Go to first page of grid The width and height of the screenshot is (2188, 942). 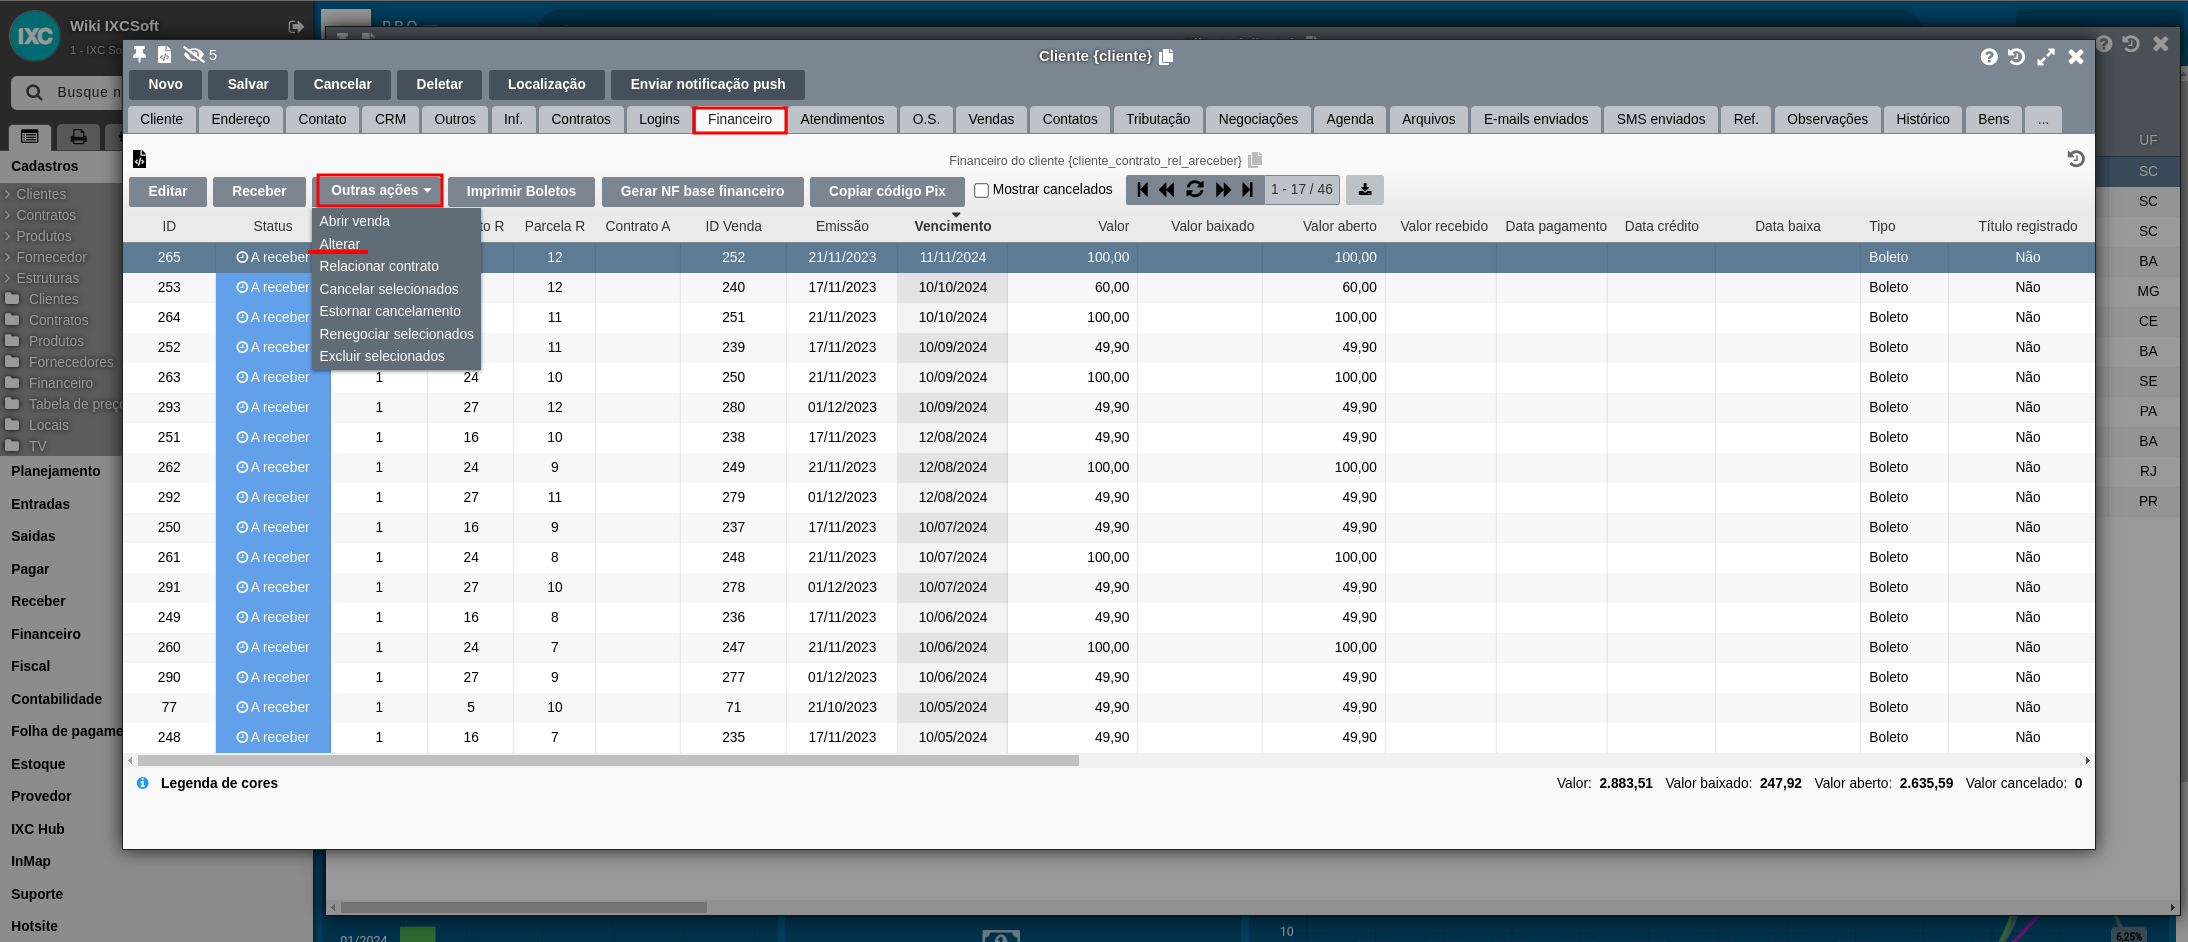click(1143, 189)
